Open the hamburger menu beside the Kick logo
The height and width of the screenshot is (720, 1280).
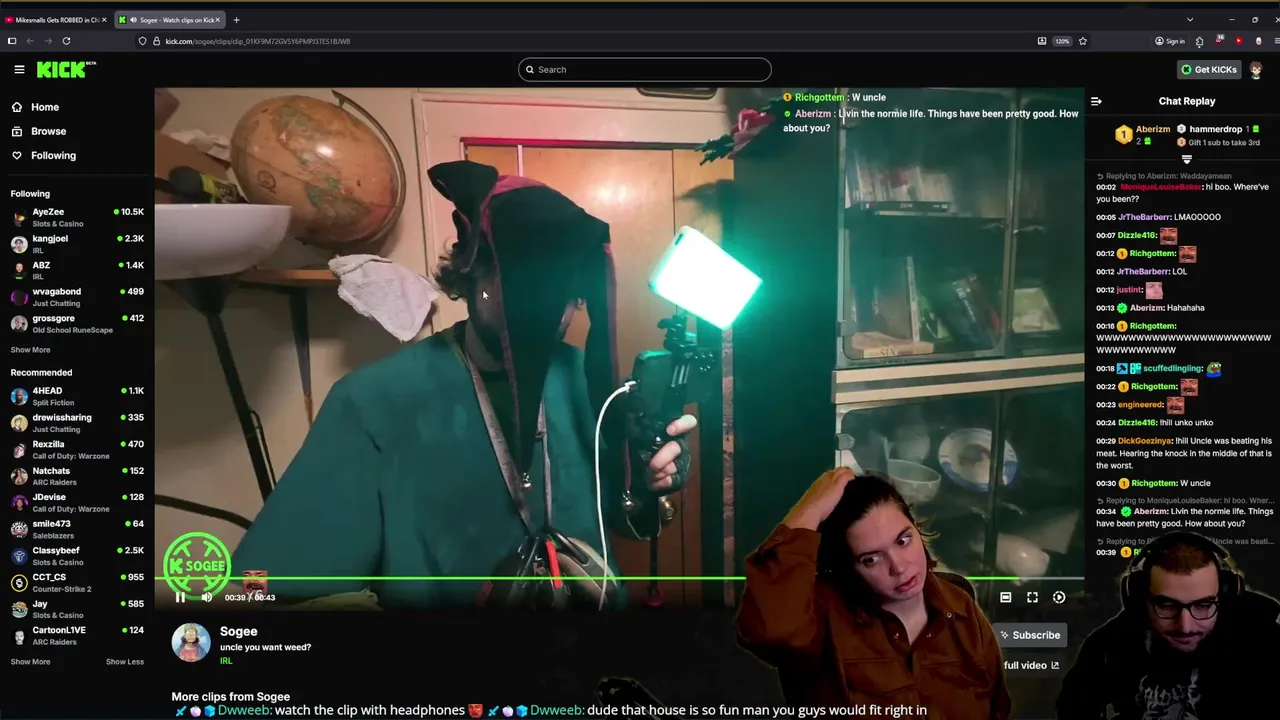pyautogui.click(x=19, y=69)
